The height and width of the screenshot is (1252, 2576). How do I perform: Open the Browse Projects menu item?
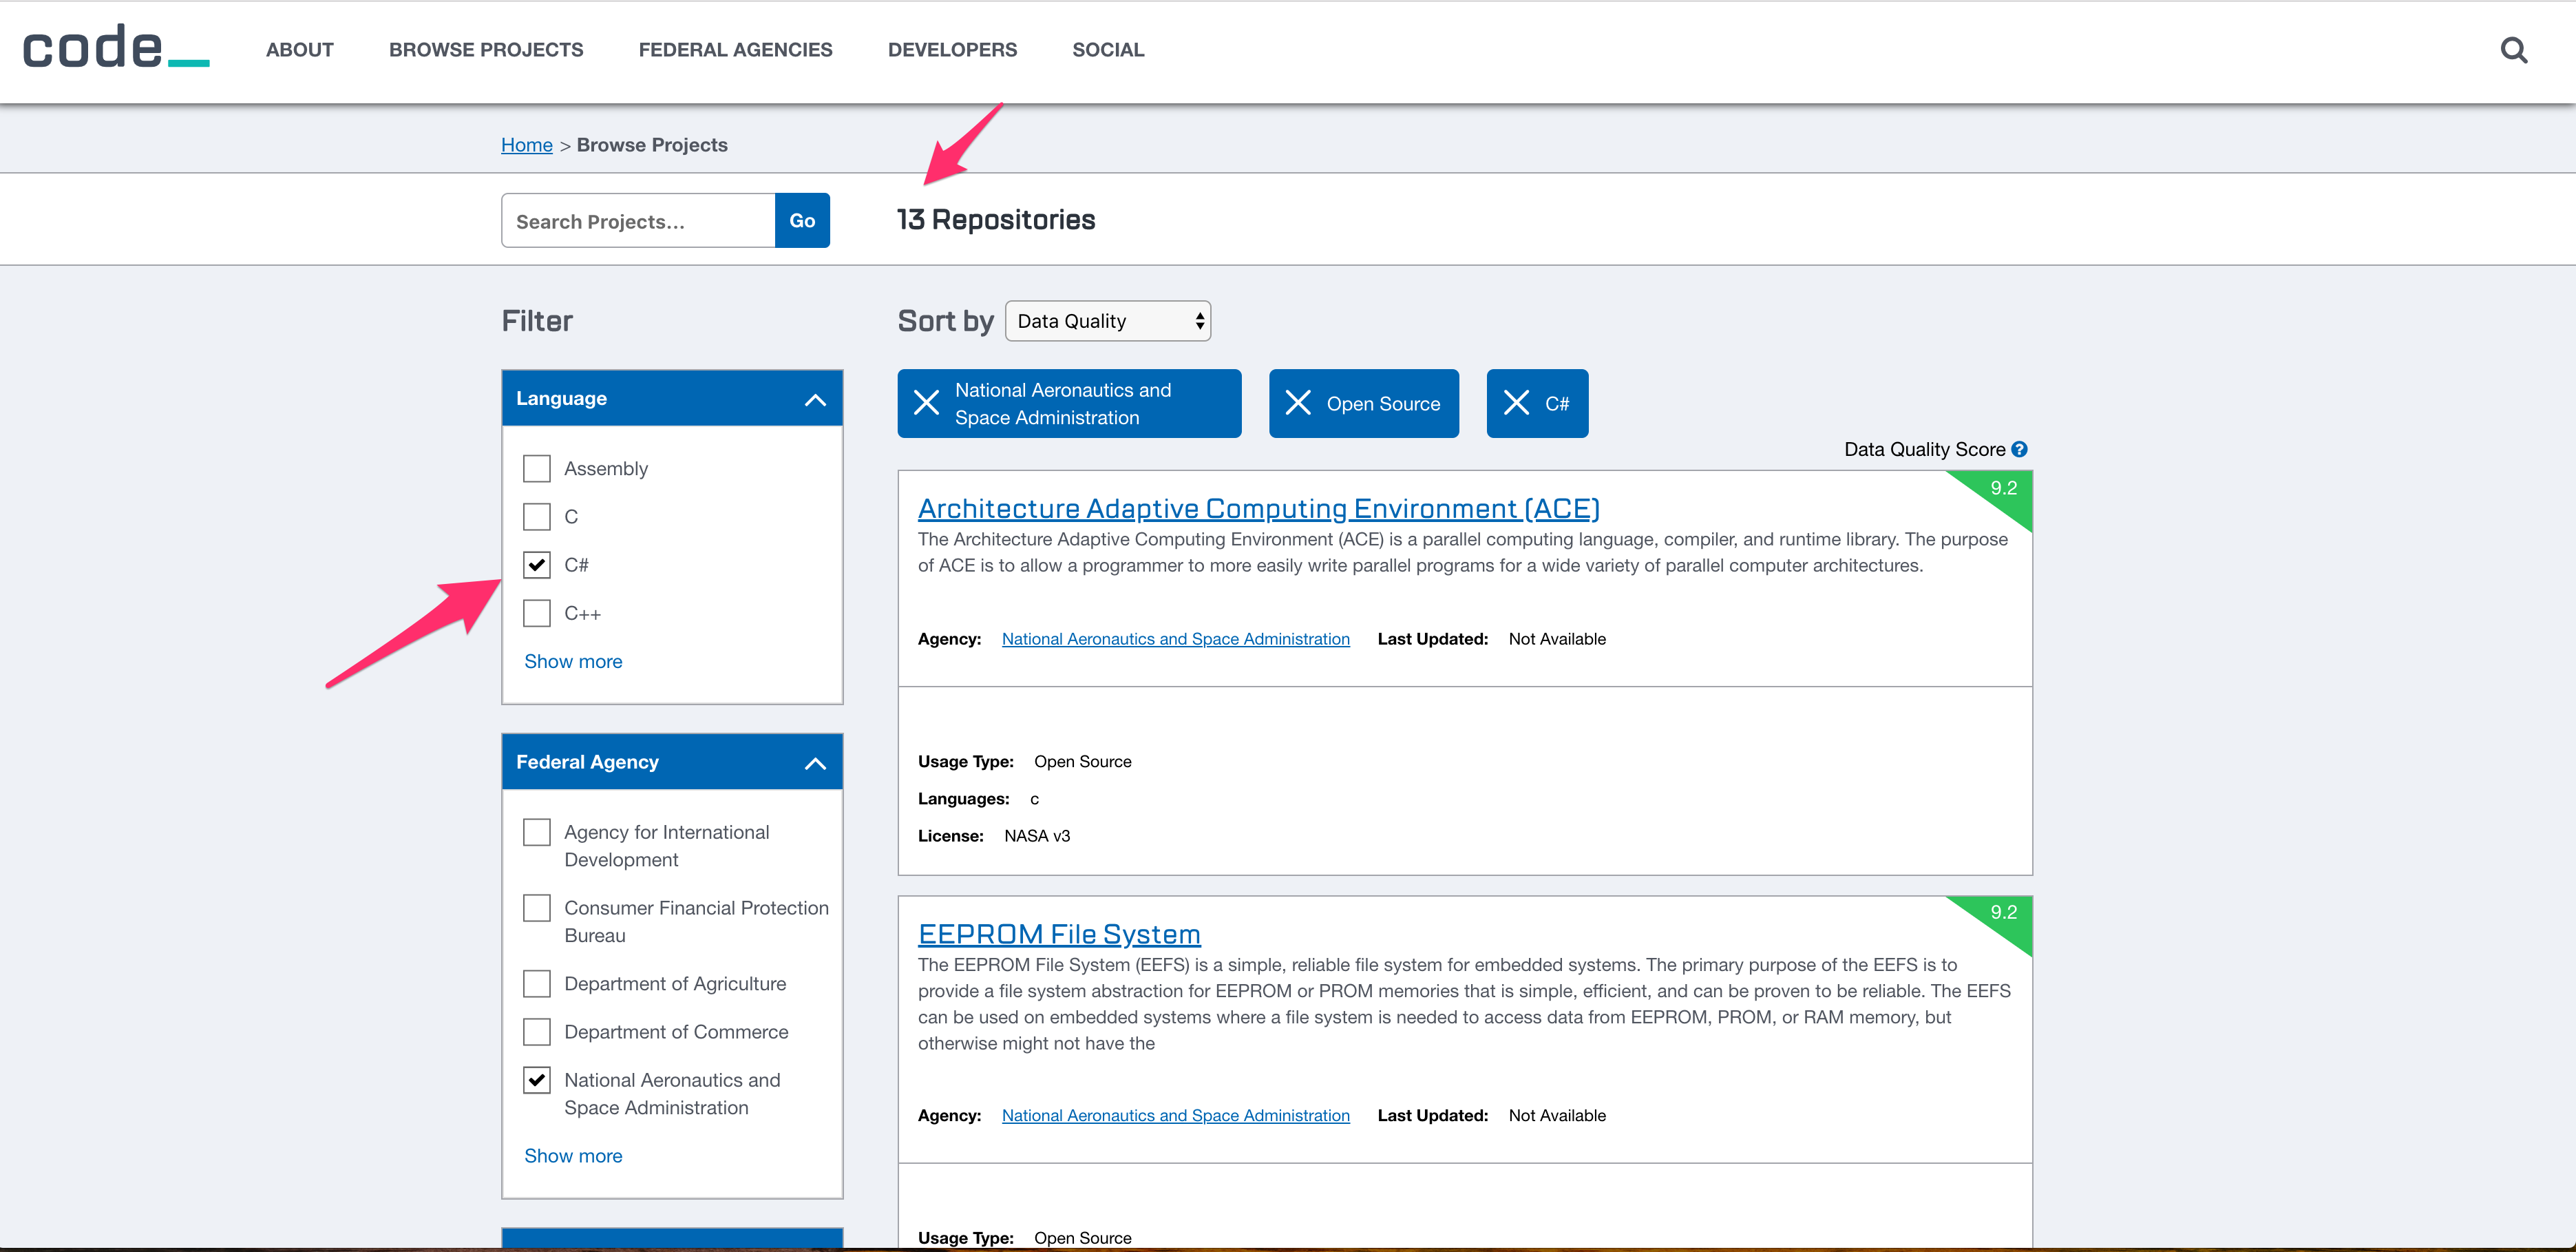(486, 50)
